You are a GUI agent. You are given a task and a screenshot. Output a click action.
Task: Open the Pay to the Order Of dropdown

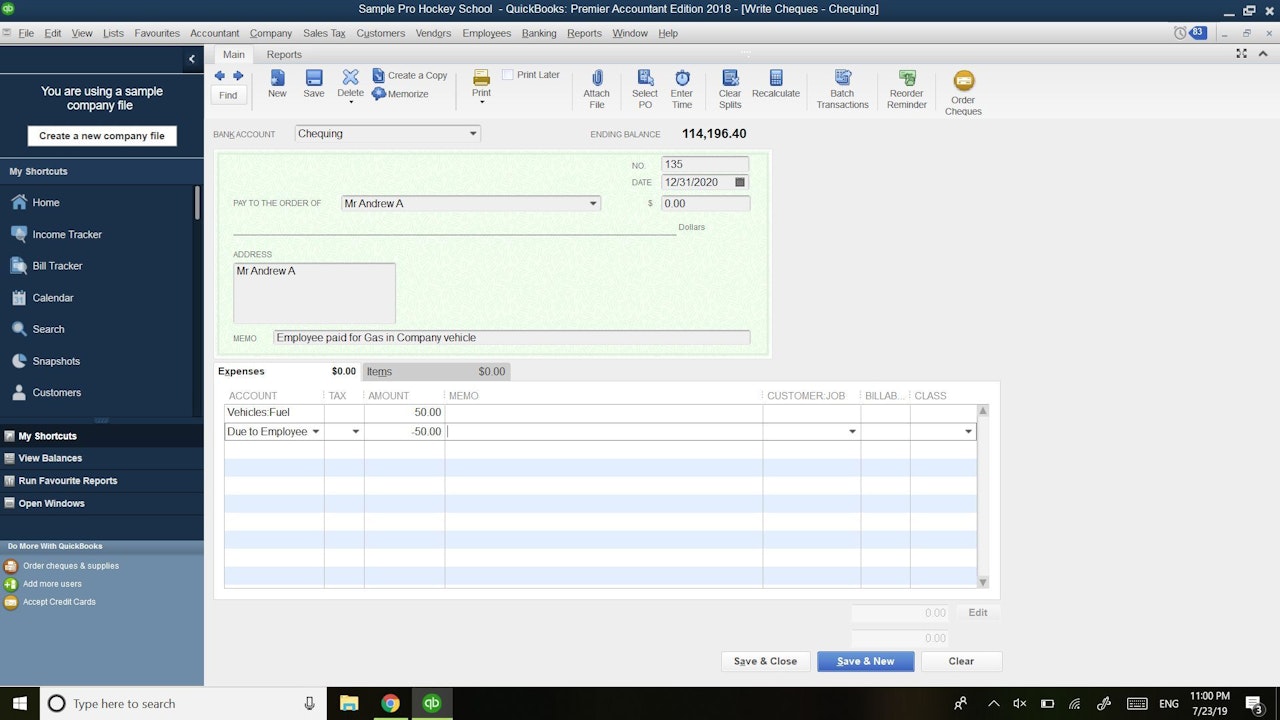593,204
